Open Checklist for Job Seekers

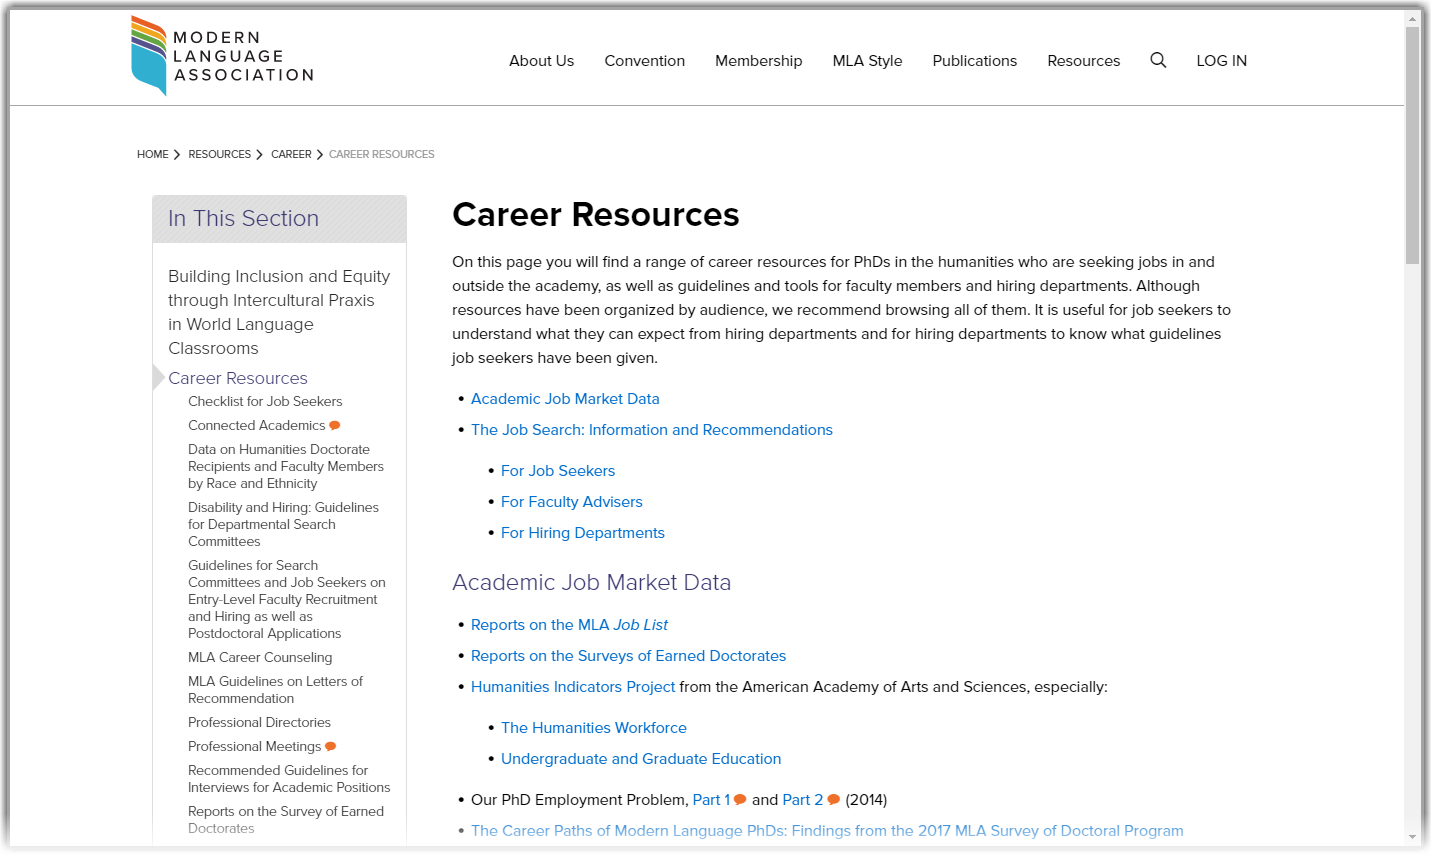[x=265, y=402]
